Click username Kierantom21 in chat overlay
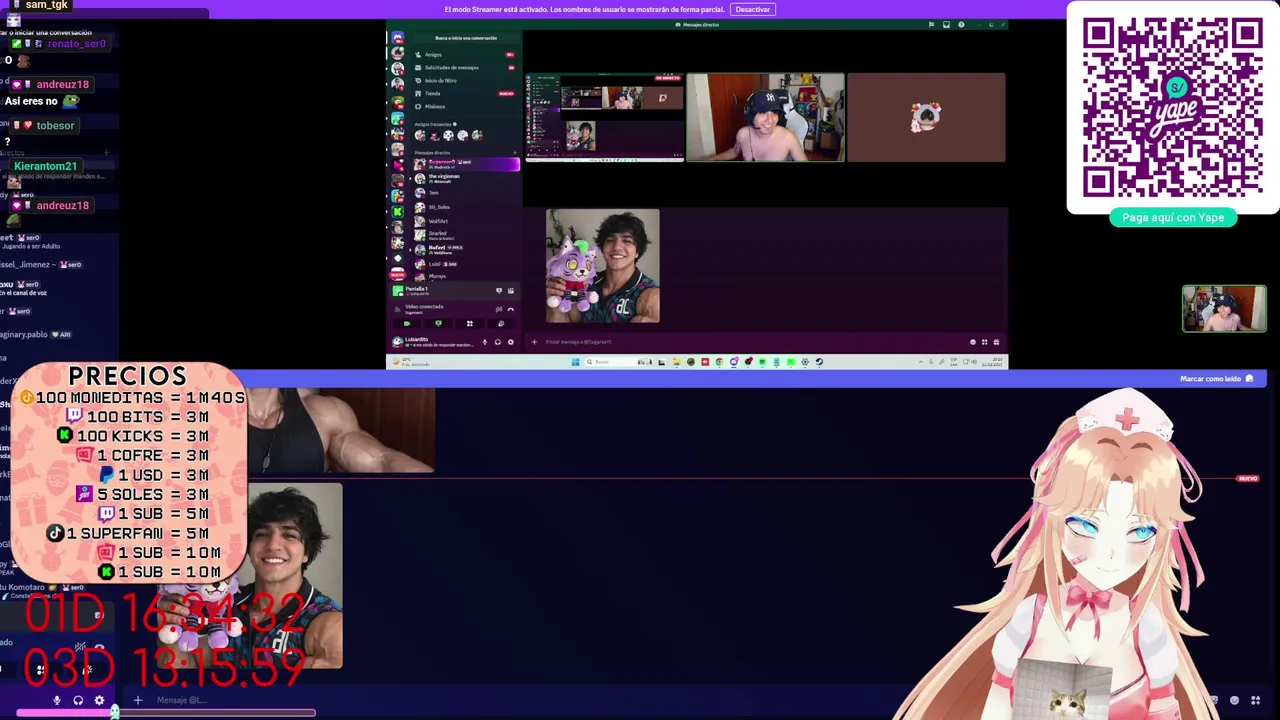This screenshot has height=720, width=1280. tap(45, 166)
